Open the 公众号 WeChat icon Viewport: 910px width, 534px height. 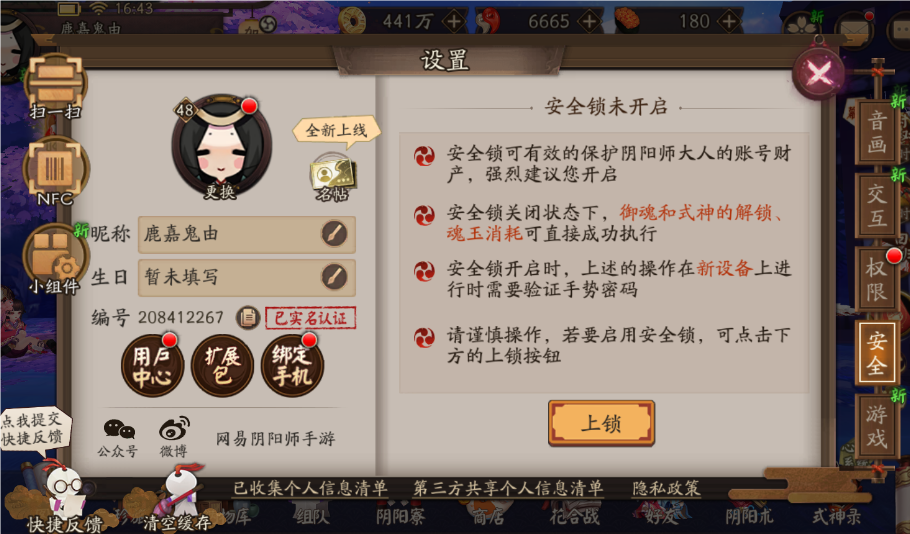[118, 437]
